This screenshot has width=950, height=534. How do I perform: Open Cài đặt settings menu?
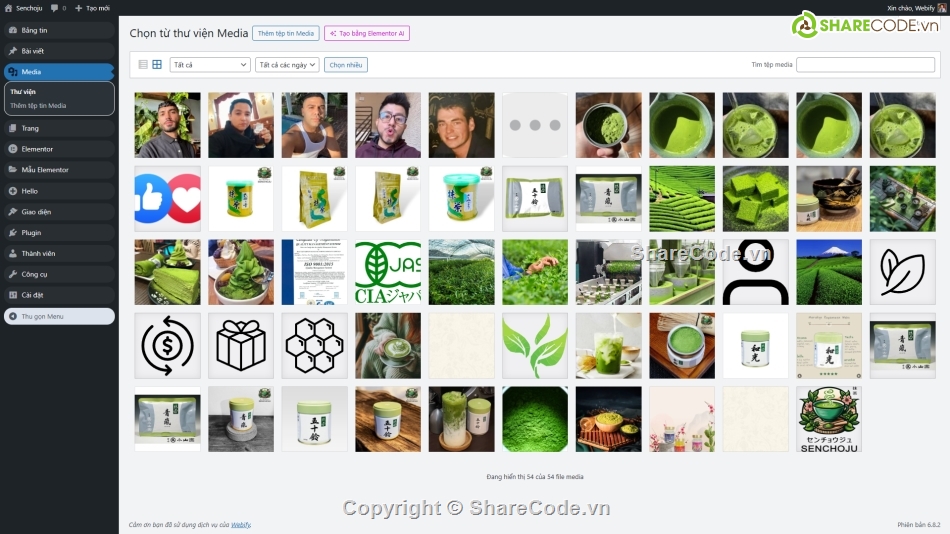[59, 295]
